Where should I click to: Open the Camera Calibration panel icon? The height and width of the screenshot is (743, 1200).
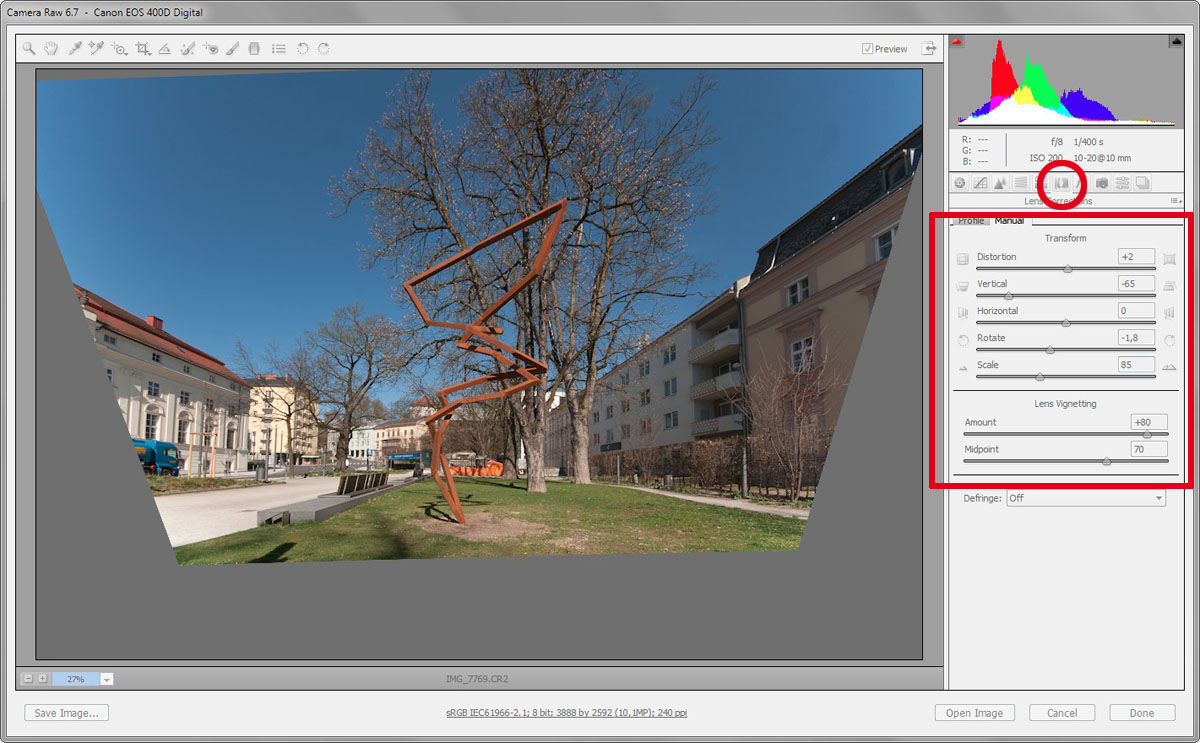point(1101,183)
